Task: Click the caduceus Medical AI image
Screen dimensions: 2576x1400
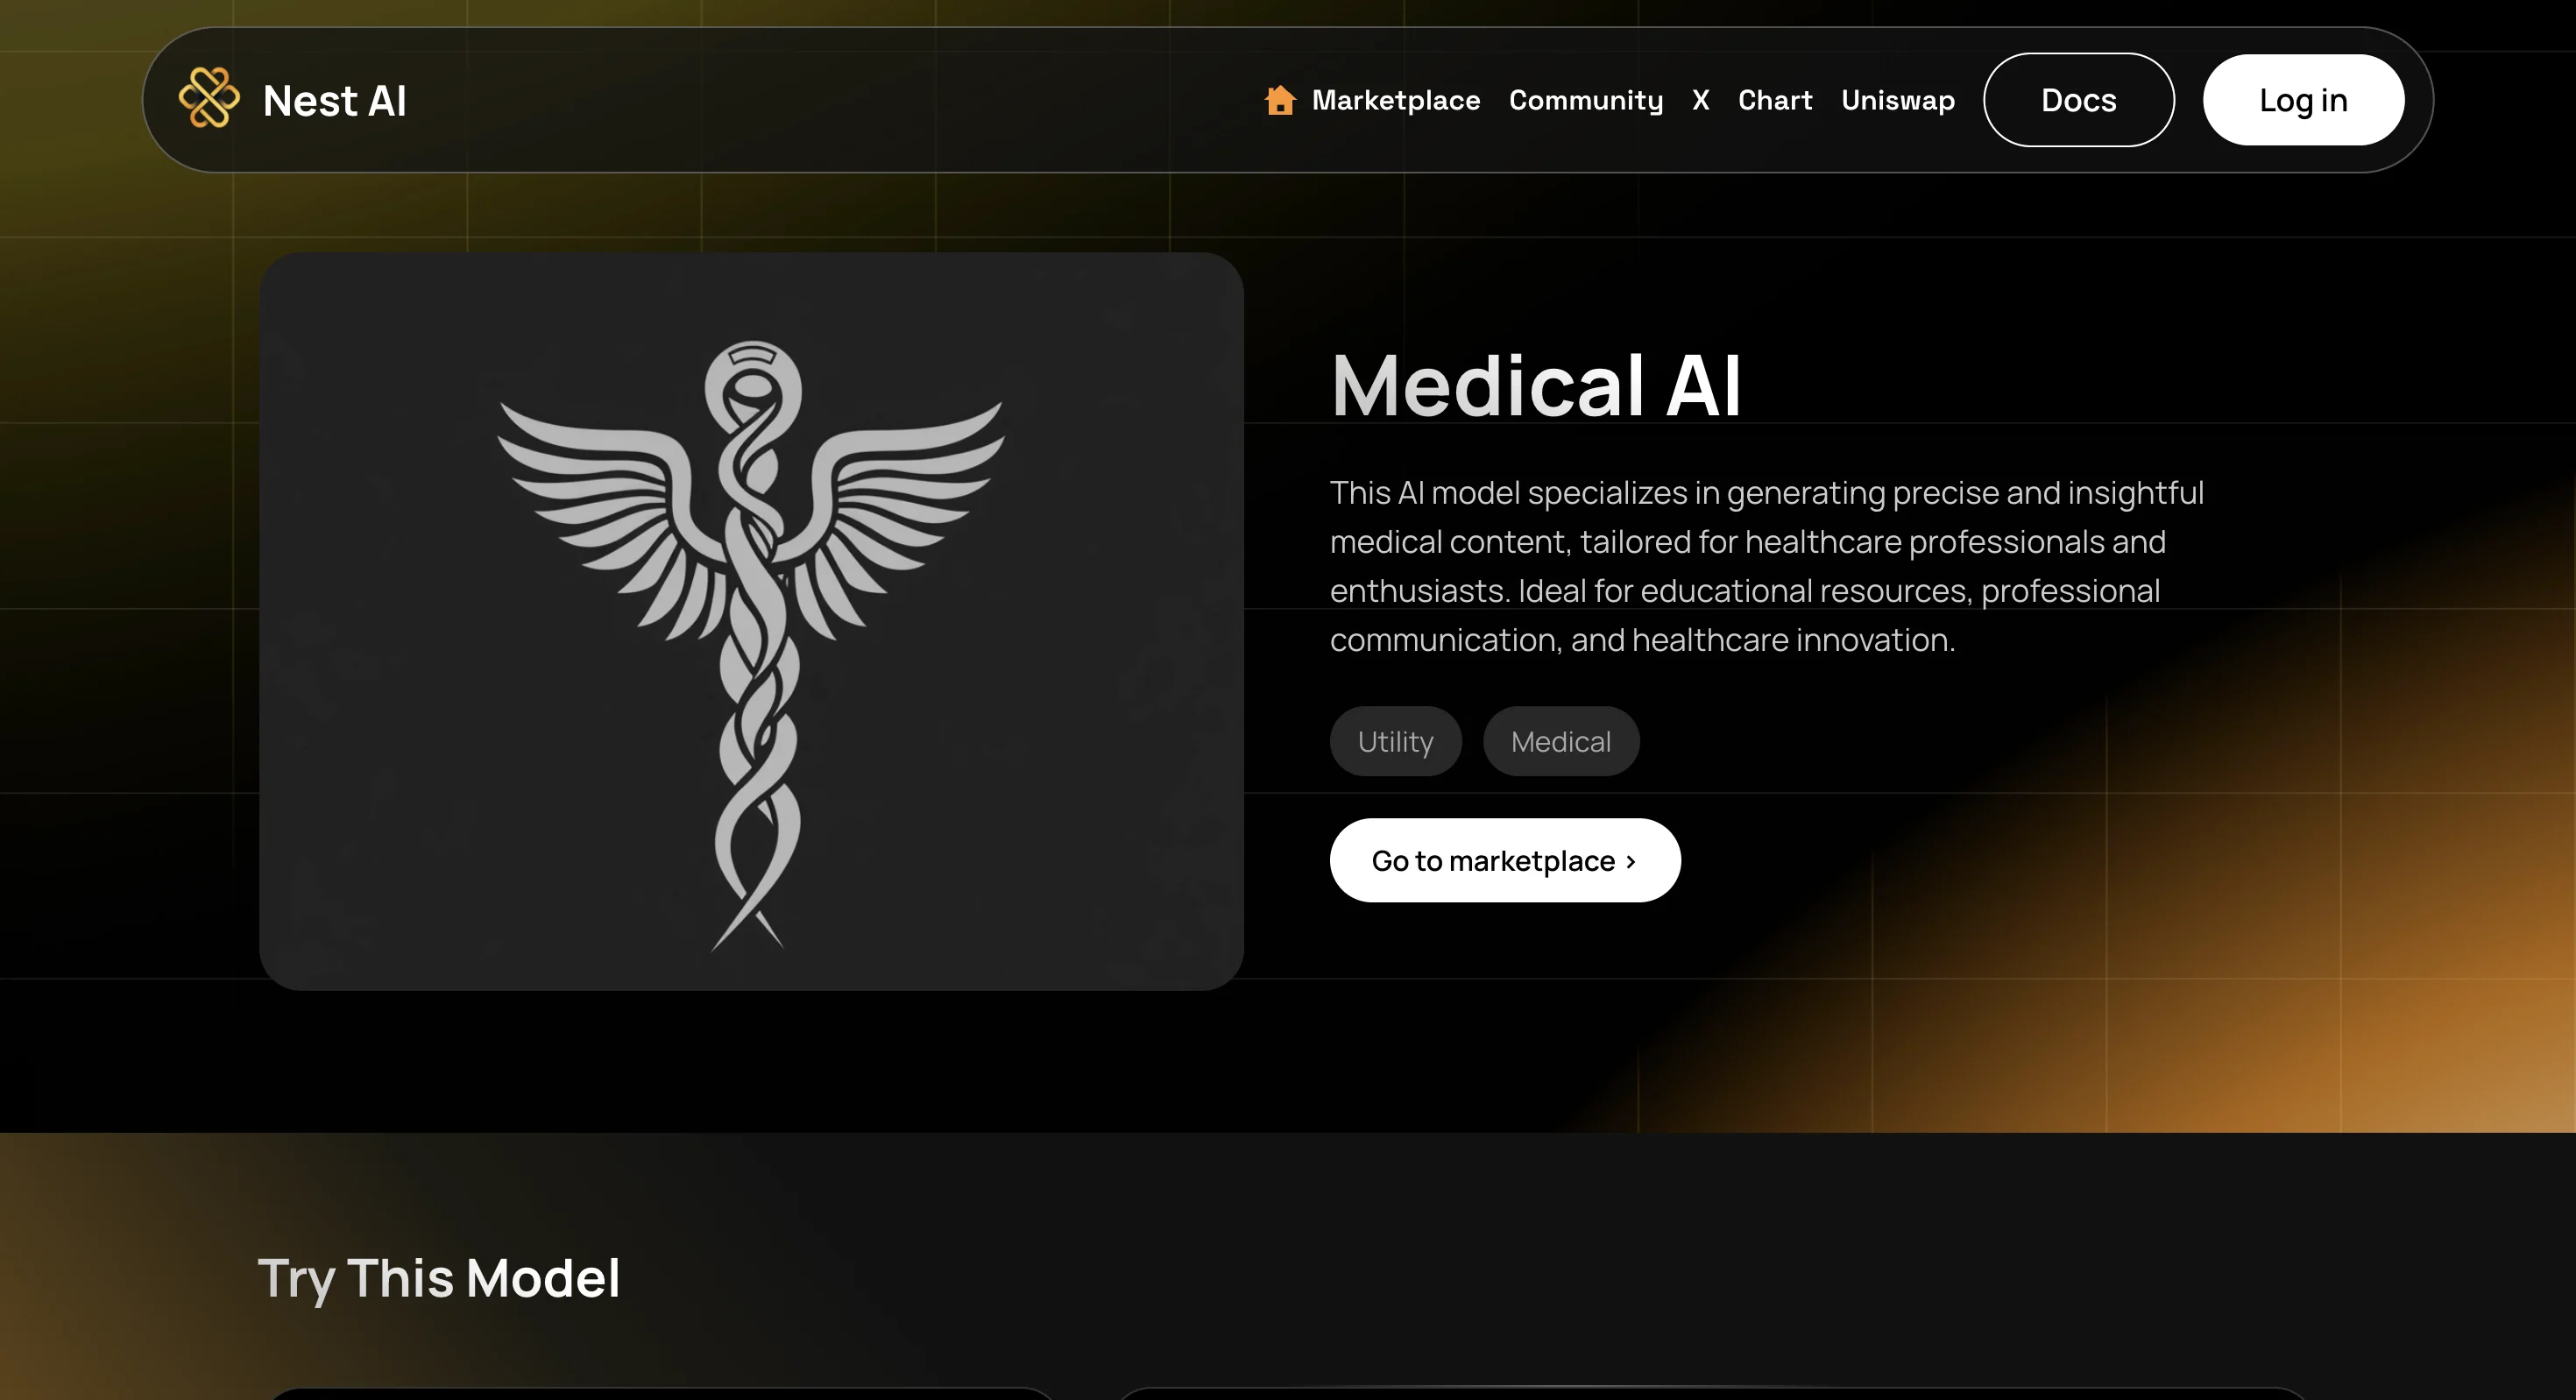Action: pyautogui.click(x=751, y=621)
